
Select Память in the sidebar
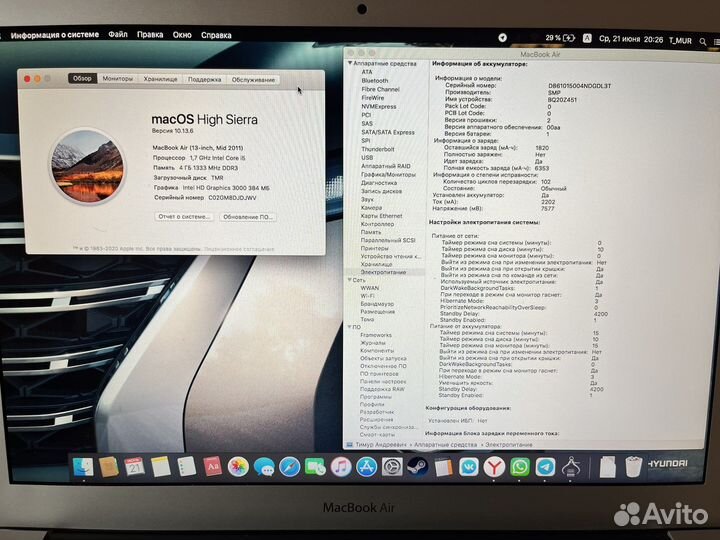point(371,232)
